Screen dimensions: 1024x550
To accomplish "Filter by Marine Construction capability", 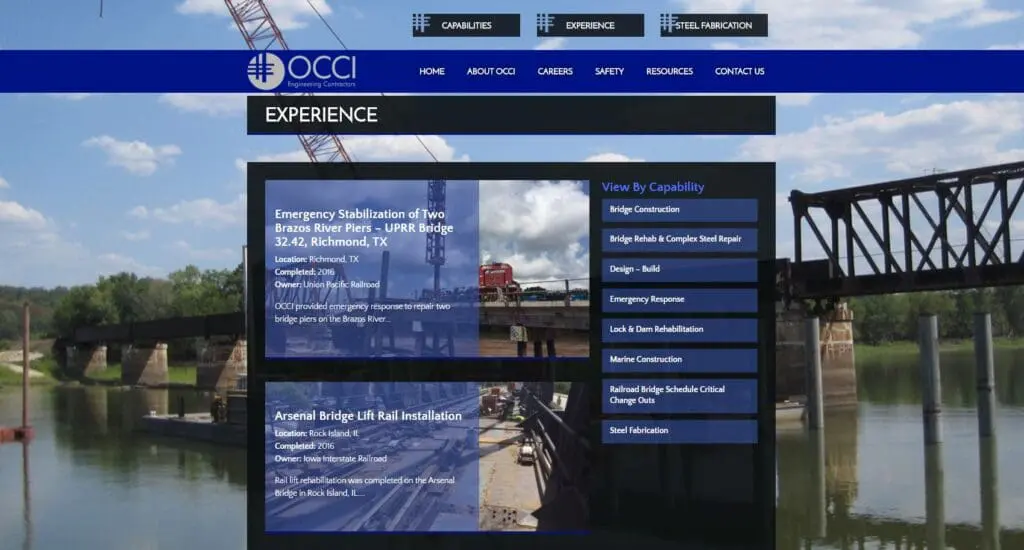I will 679,360.
